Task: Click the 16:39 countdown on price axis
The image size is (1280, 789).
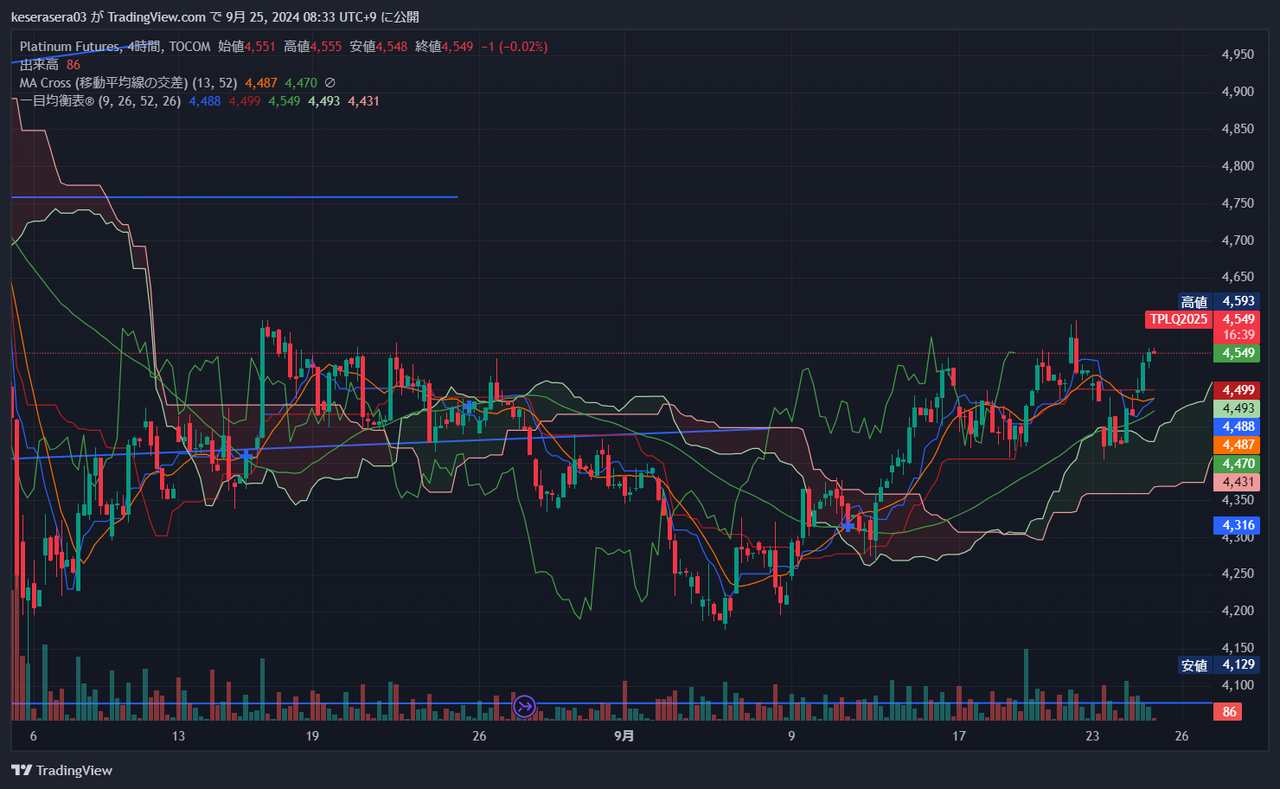Action: coord(1238,335)
